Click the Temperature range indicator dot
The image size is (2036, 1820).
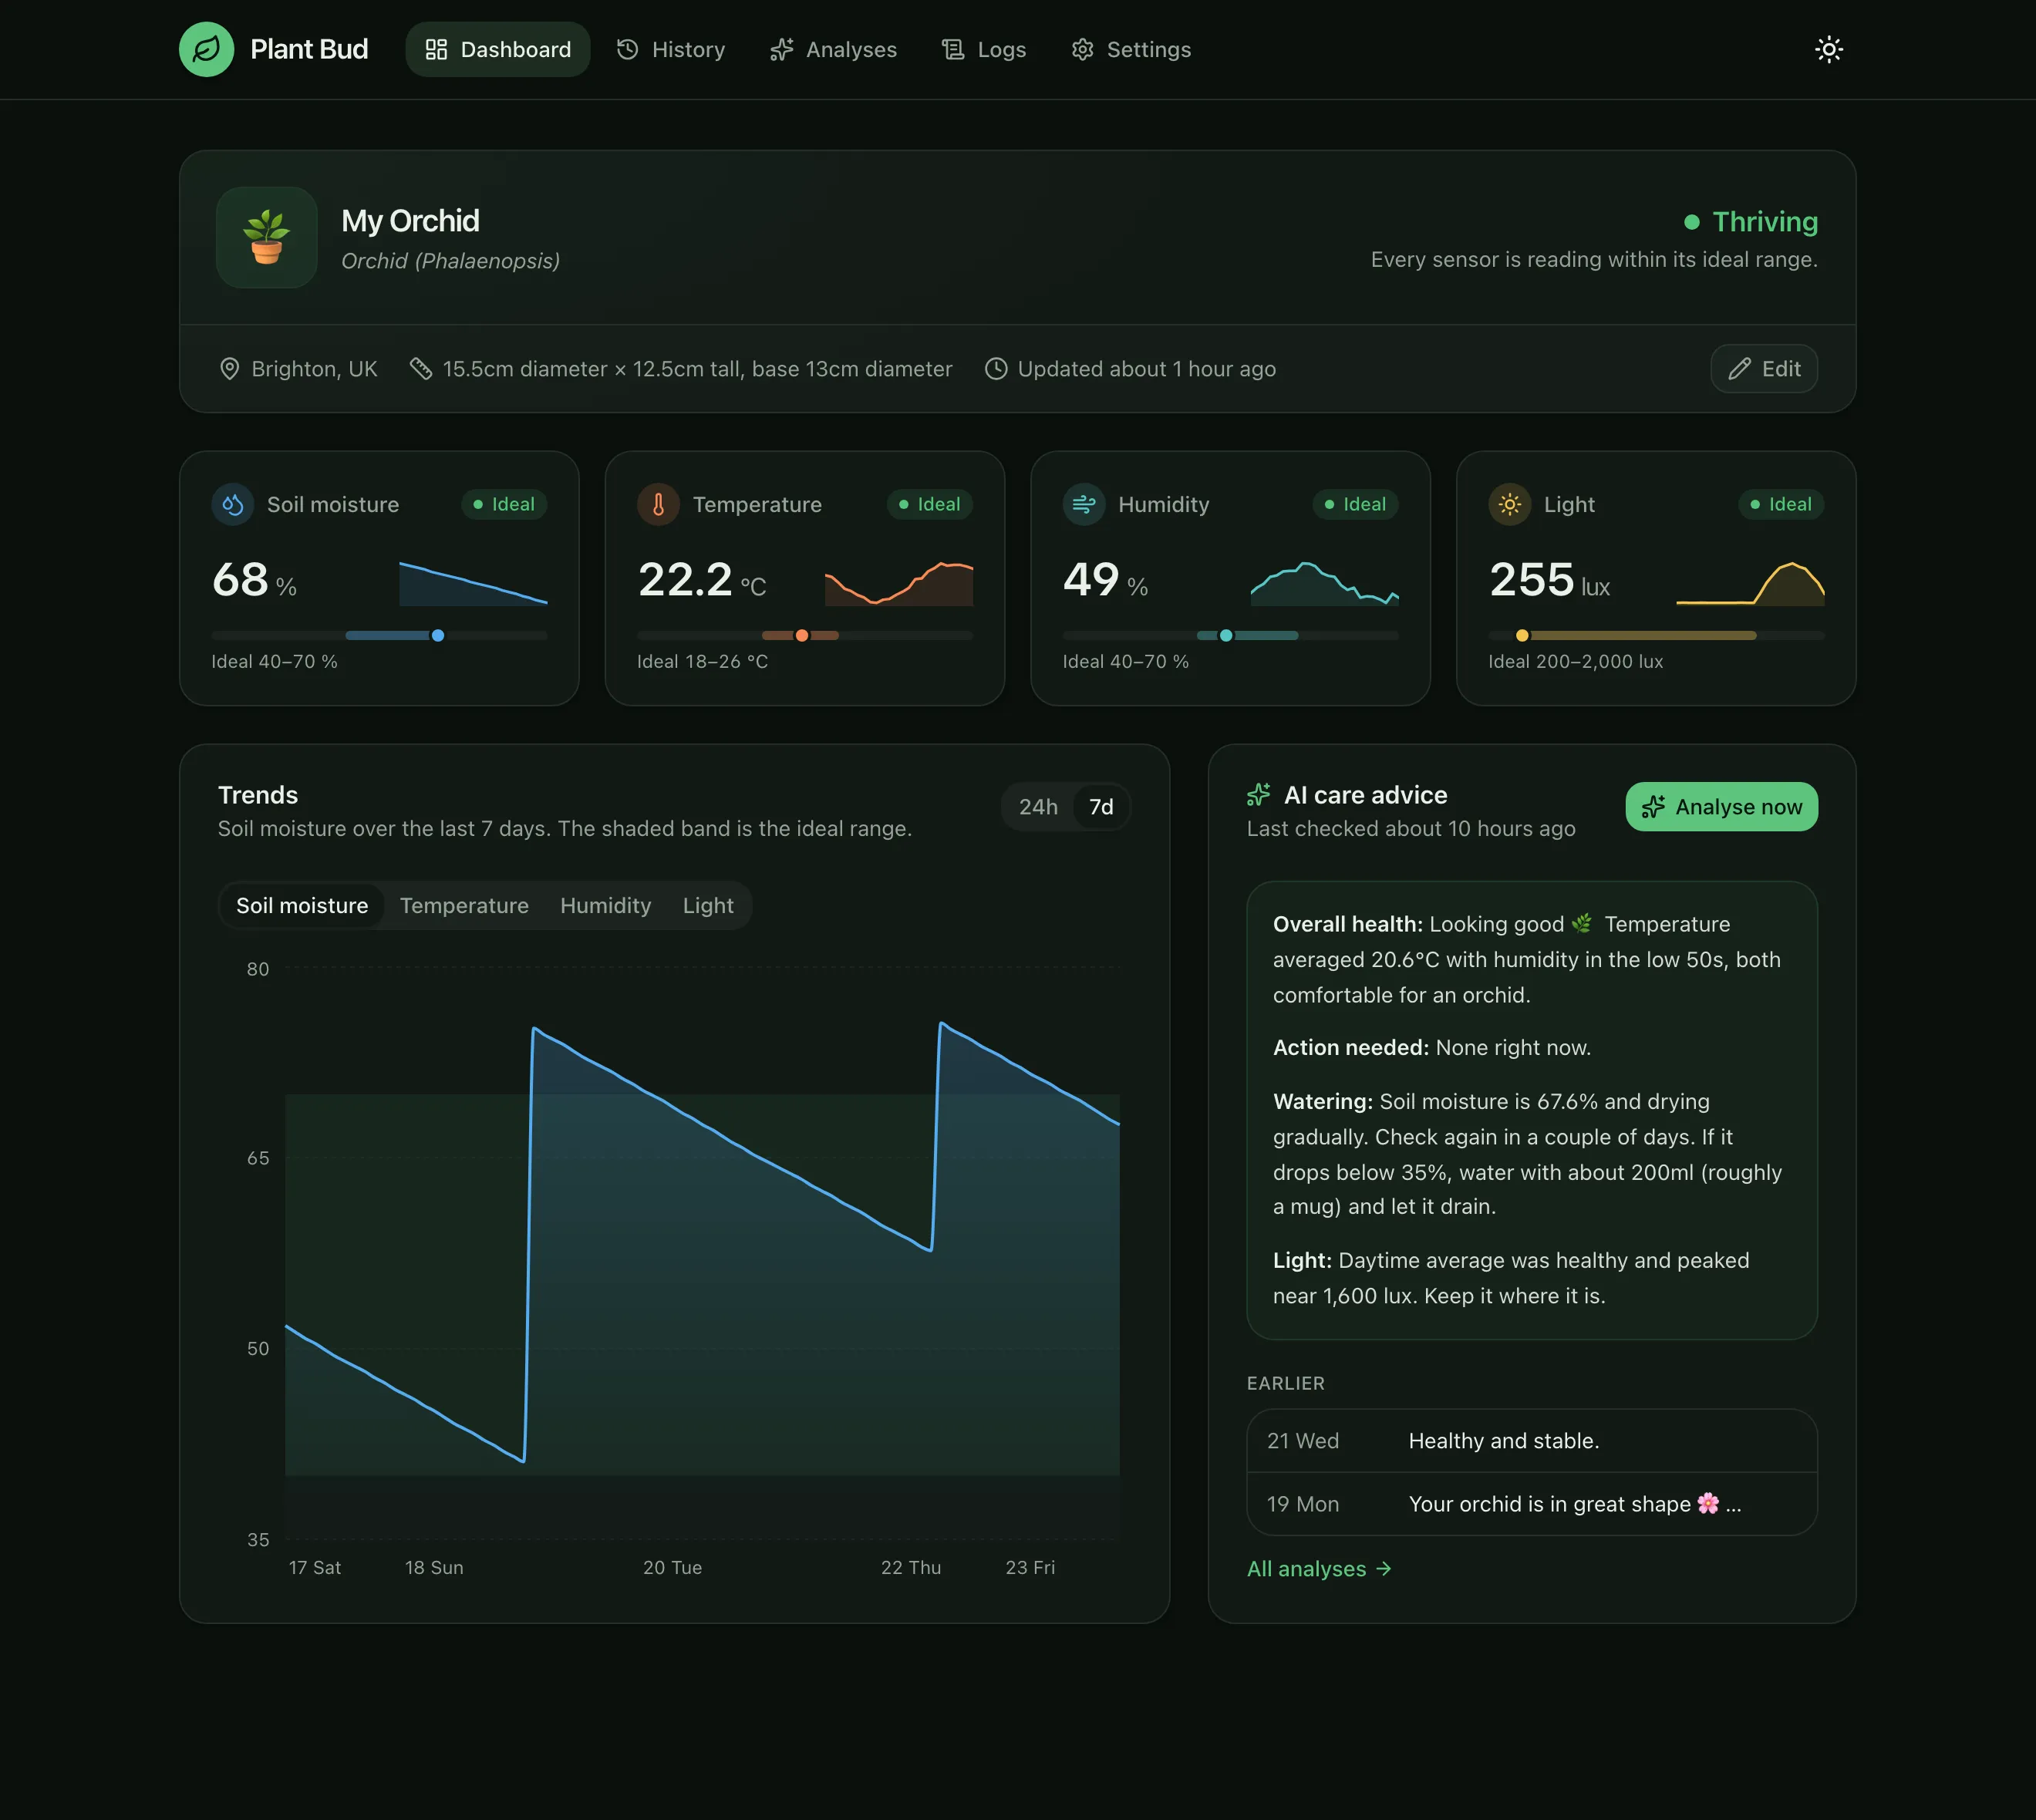click(802, 636)
